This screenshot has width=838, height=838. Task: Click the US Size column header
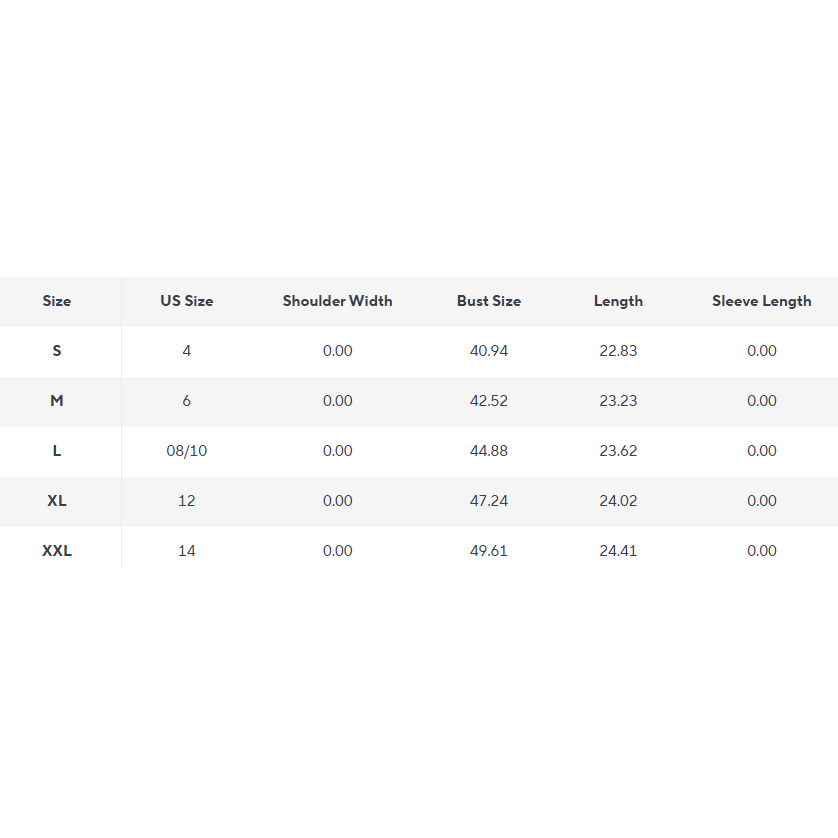point(187,301)
